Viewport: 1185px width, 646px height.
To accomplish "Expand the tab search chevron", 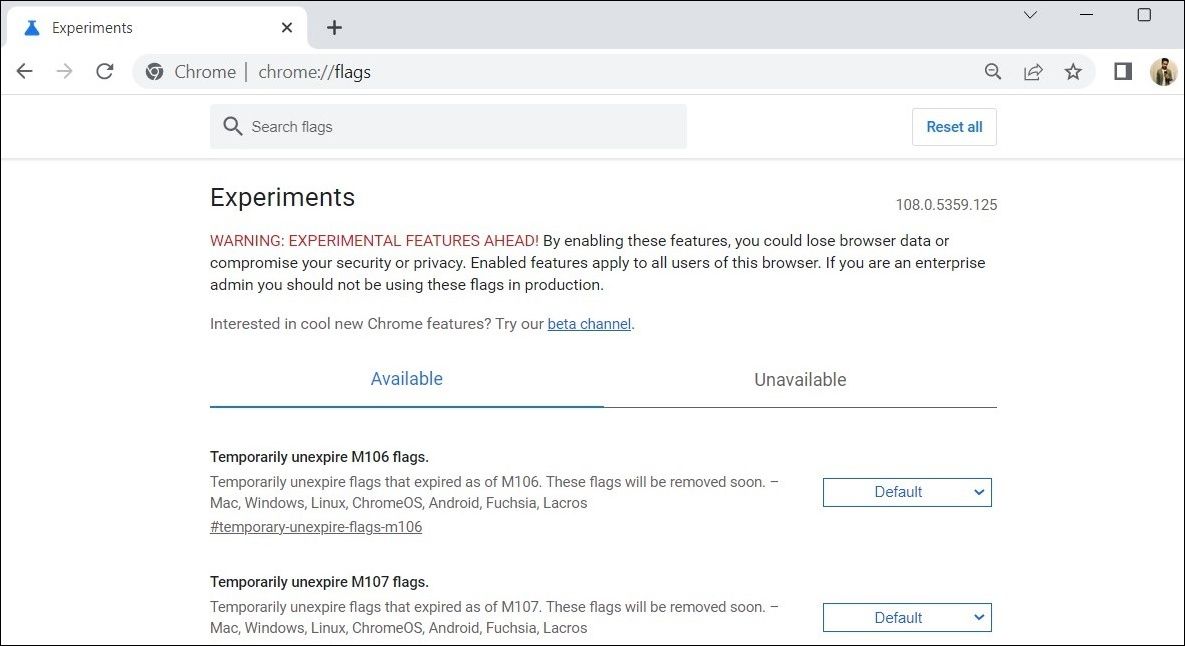I will pos(1030,15).
